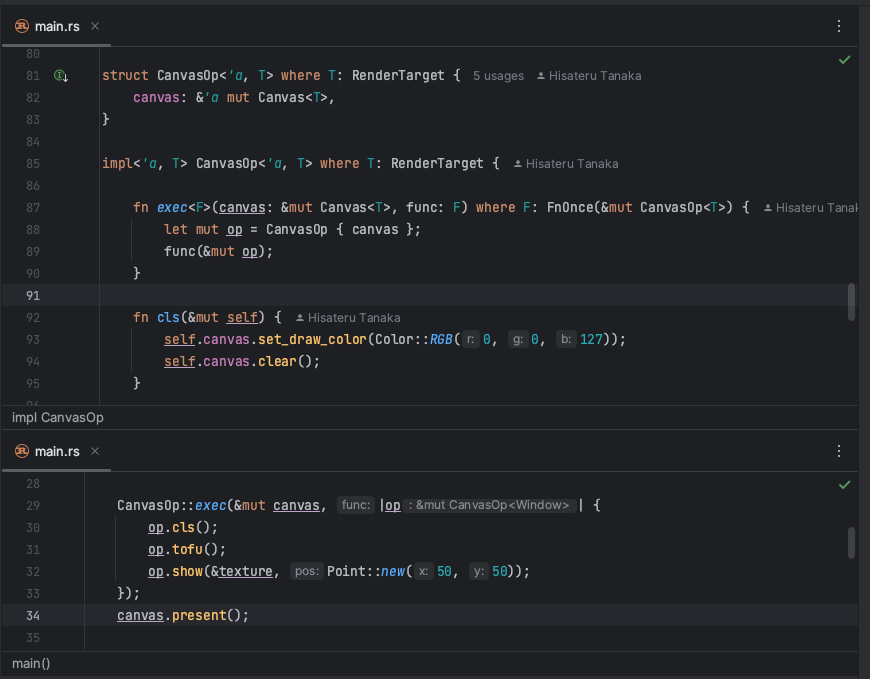Click the 'b:' parameter hint on line 93
The image size is (870, 679).
click(x=565, y=340)
